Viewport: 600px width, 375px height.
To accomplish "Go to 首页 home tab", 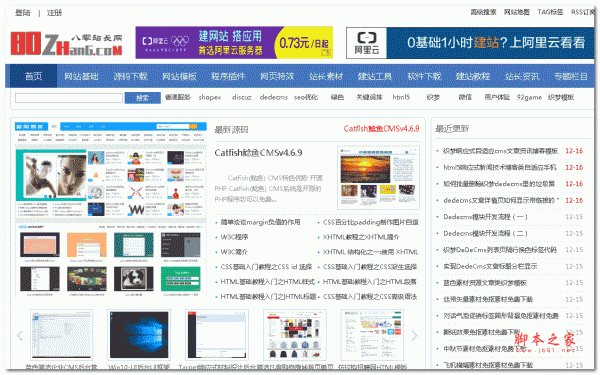I will click(x=33, y=76).
